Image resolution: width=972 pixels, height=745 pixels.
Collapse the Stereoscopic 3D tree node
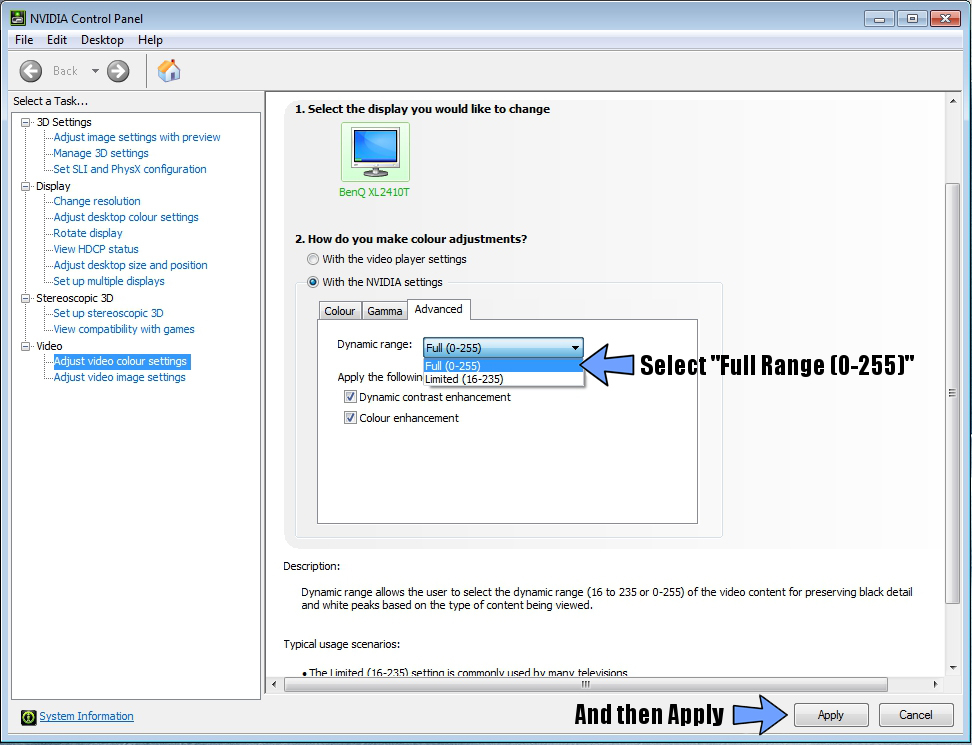point(25,298)
